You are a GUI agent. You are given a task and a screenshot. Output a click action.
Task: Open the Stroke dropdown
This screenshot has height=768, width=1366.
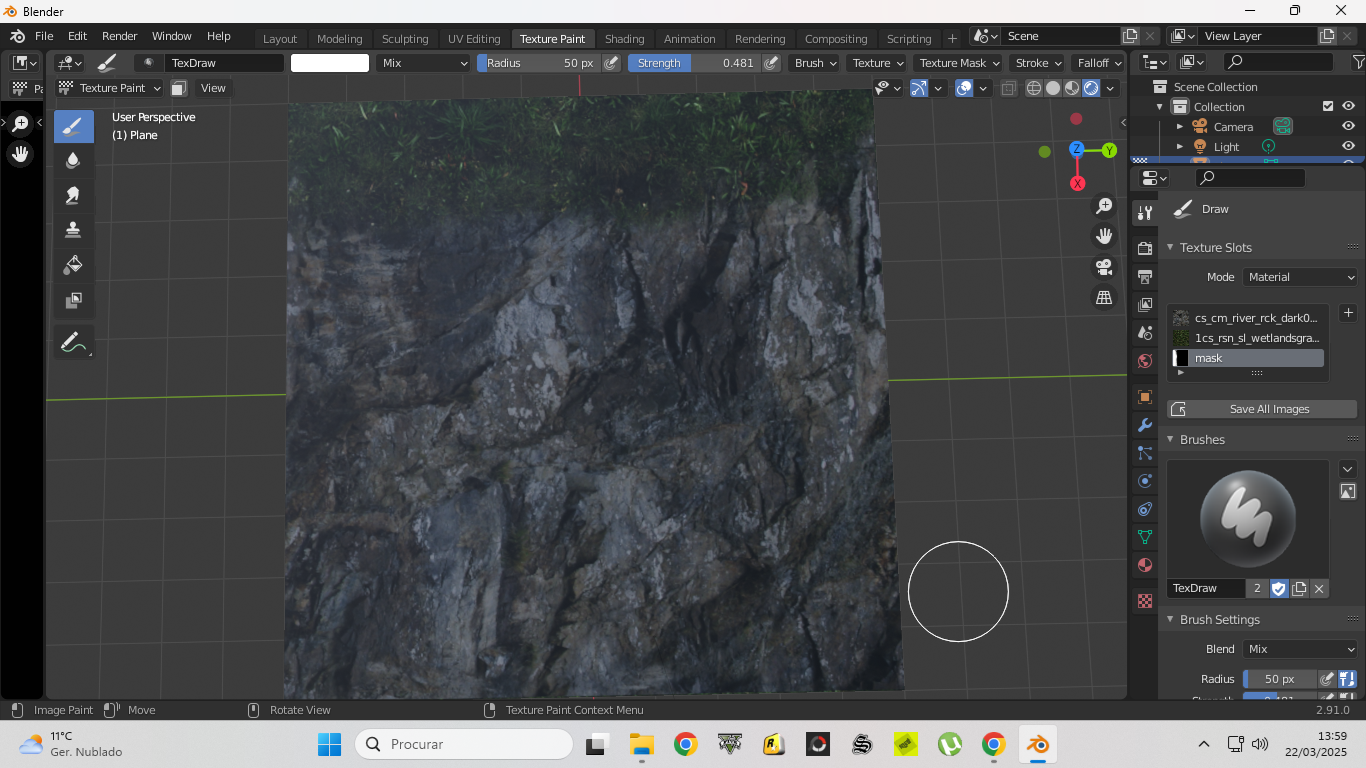(1037, 63)
